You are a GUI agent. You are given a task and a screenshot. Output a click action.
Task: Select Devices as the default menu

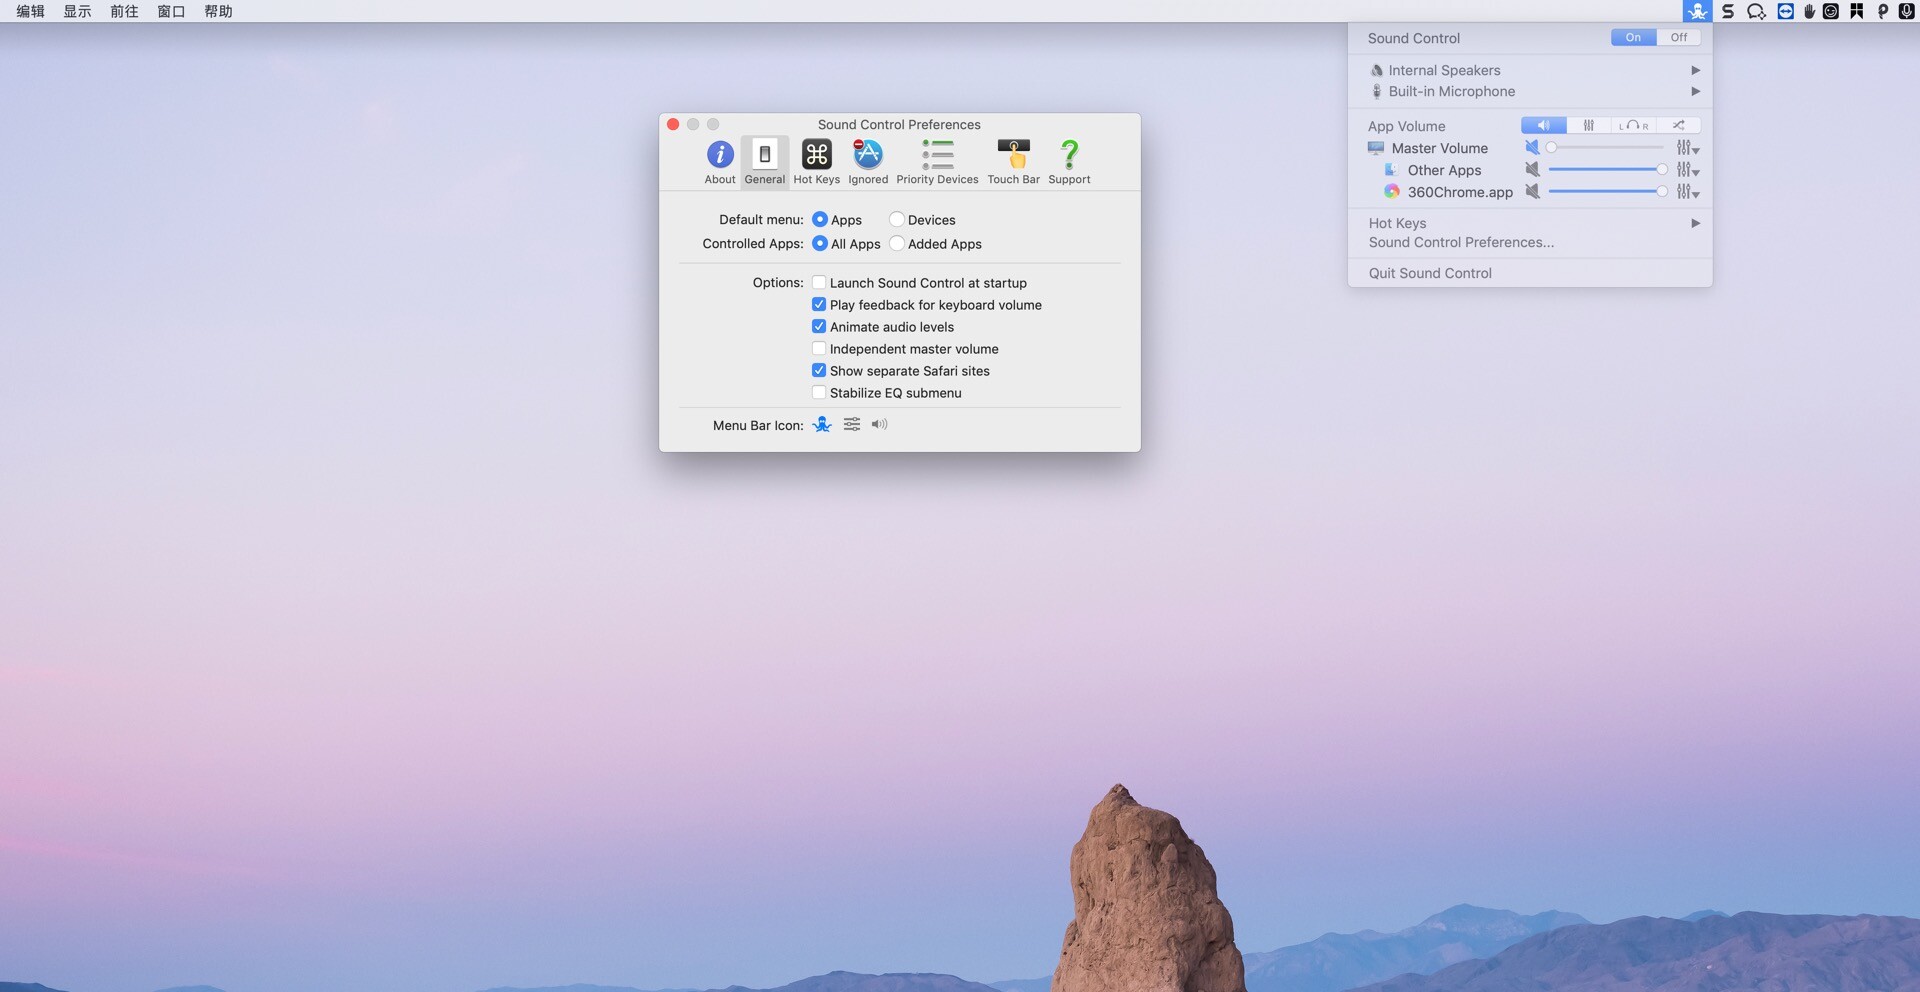pyautogui.click(x=897, y=219)
